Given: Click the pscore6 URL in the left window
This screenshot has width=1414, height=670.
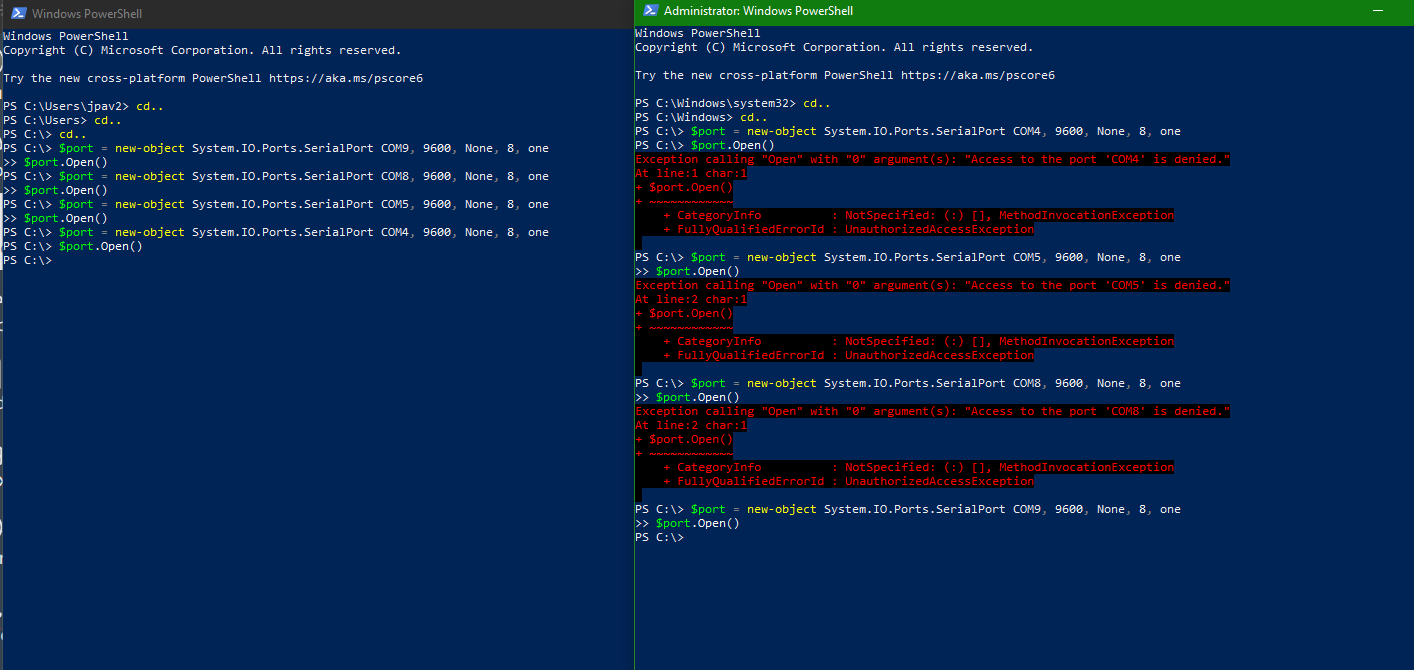Looking at the screenshot, I should (x=346, y=78).
